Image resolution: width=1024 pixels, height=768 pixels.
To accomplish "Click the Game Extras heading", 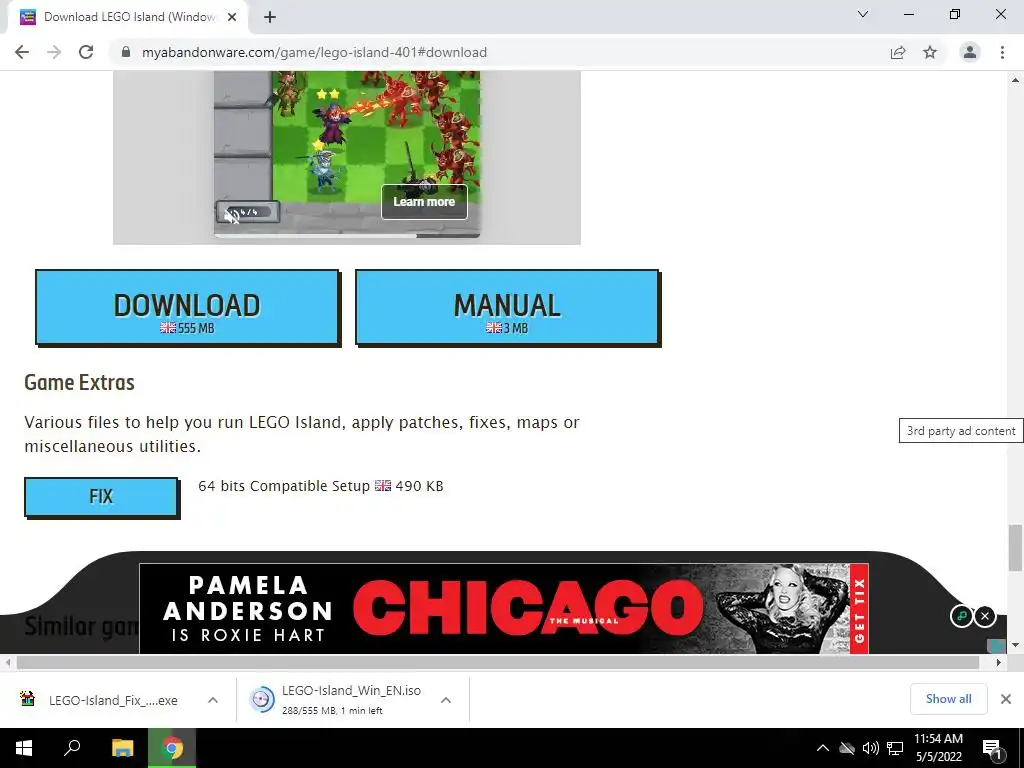I will coord(79,382).
